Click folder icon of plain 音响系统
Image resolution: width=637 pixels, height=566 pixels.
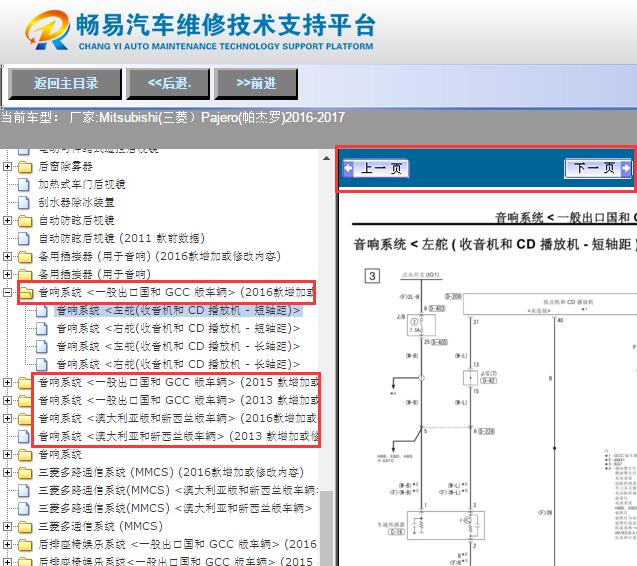[x=25, y=455]
